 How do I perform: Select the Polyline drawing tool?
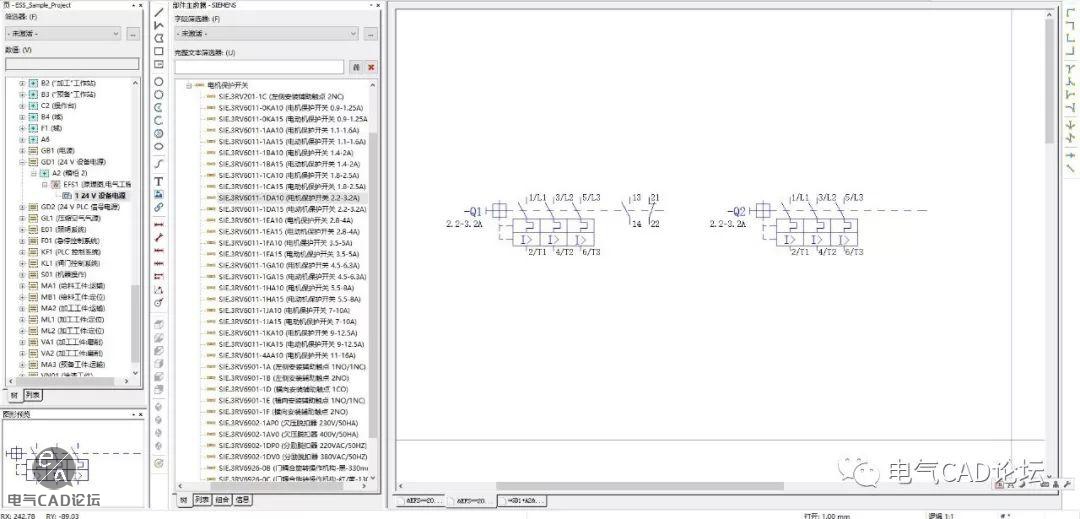point(158,25)
